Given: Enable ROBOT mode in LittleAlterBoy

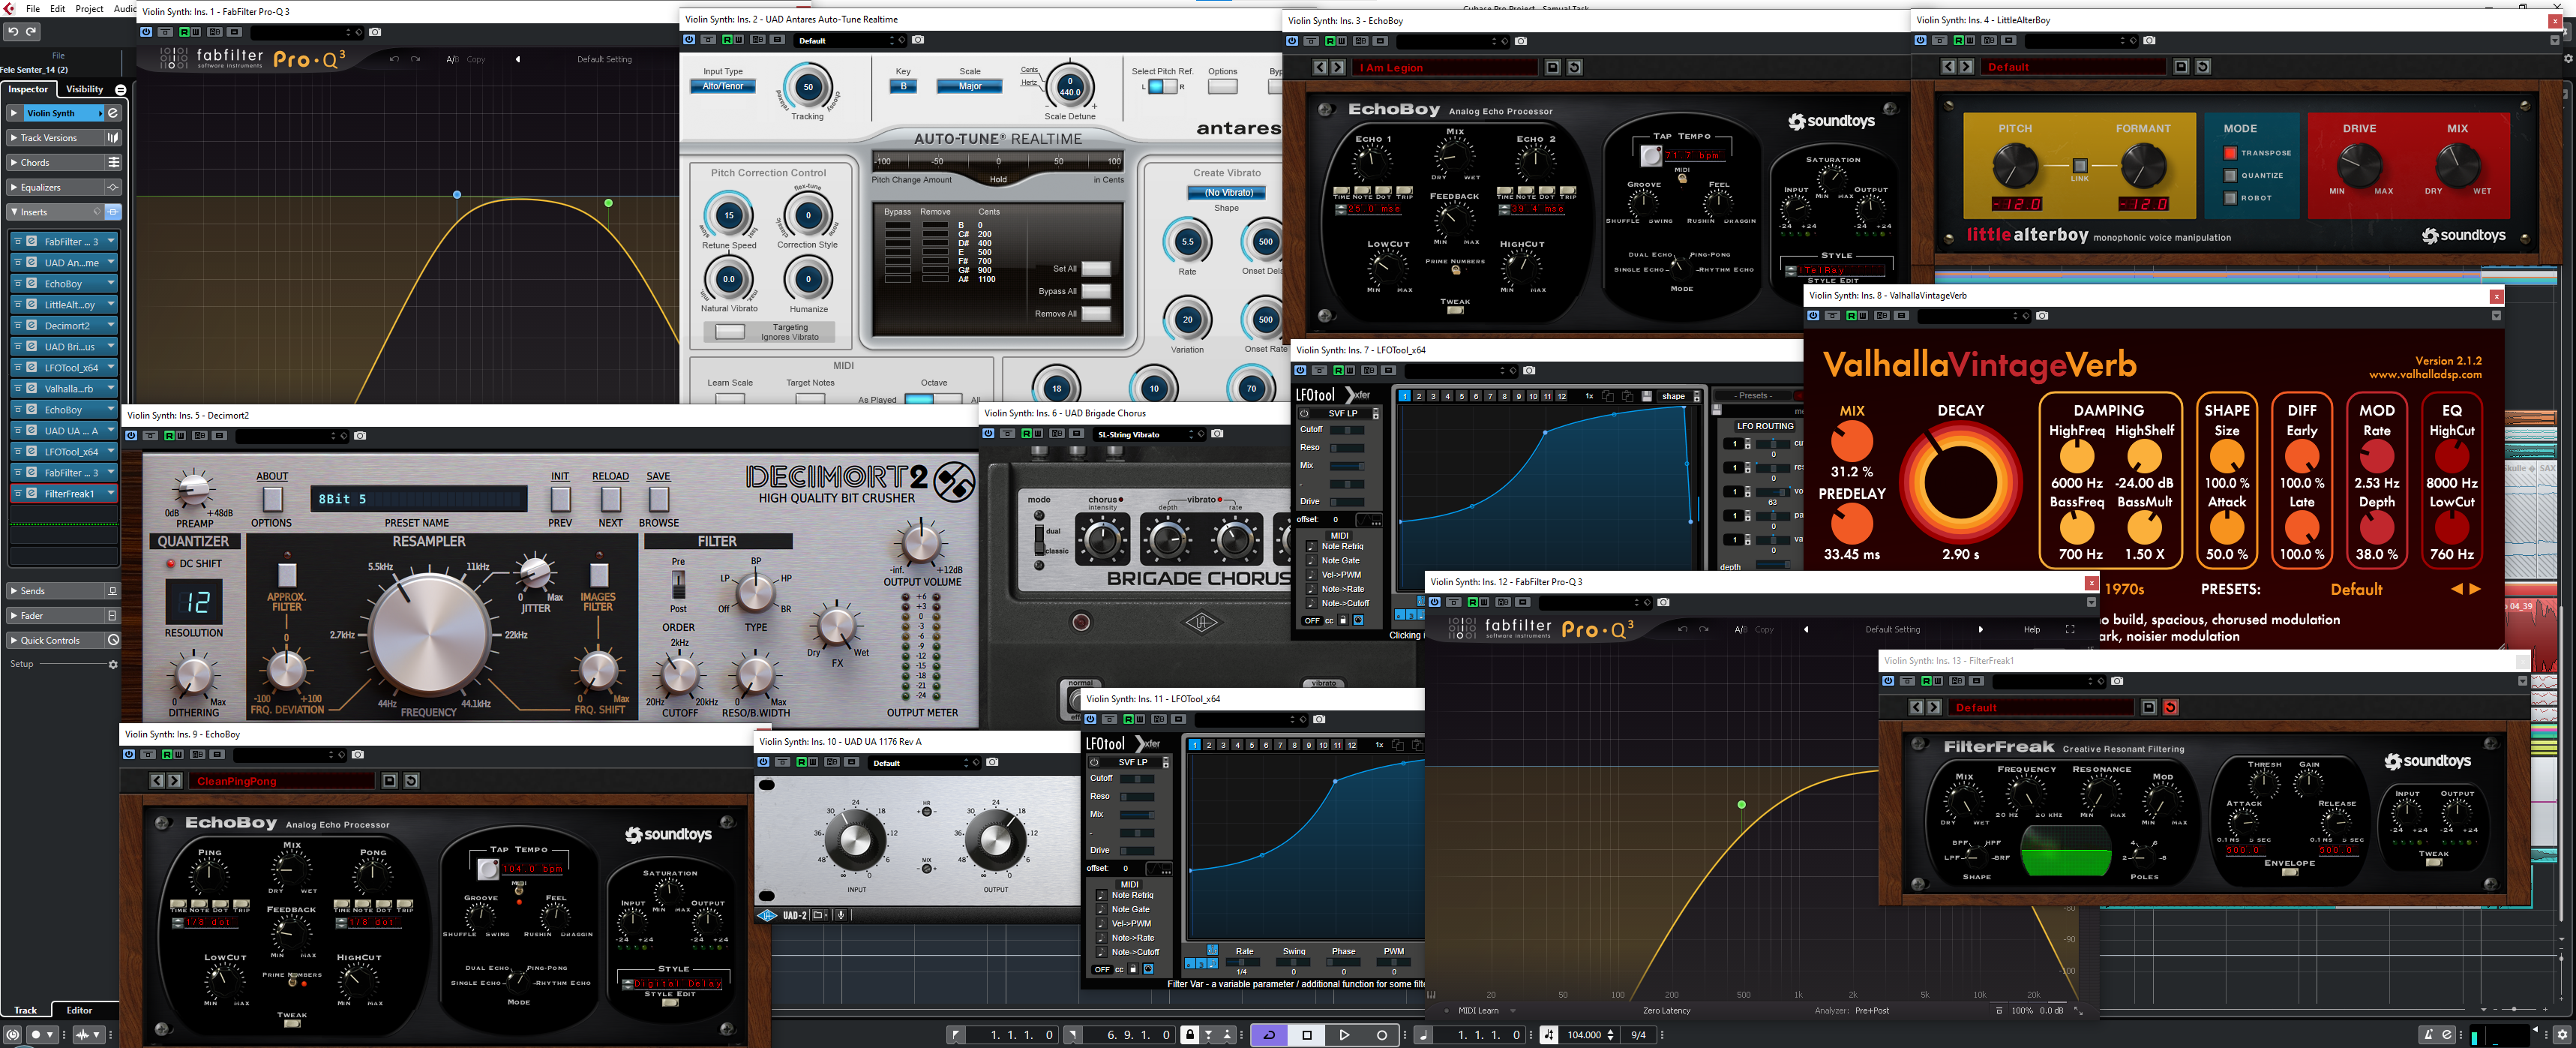Looking at the screenshot, I should point(2230,198).
